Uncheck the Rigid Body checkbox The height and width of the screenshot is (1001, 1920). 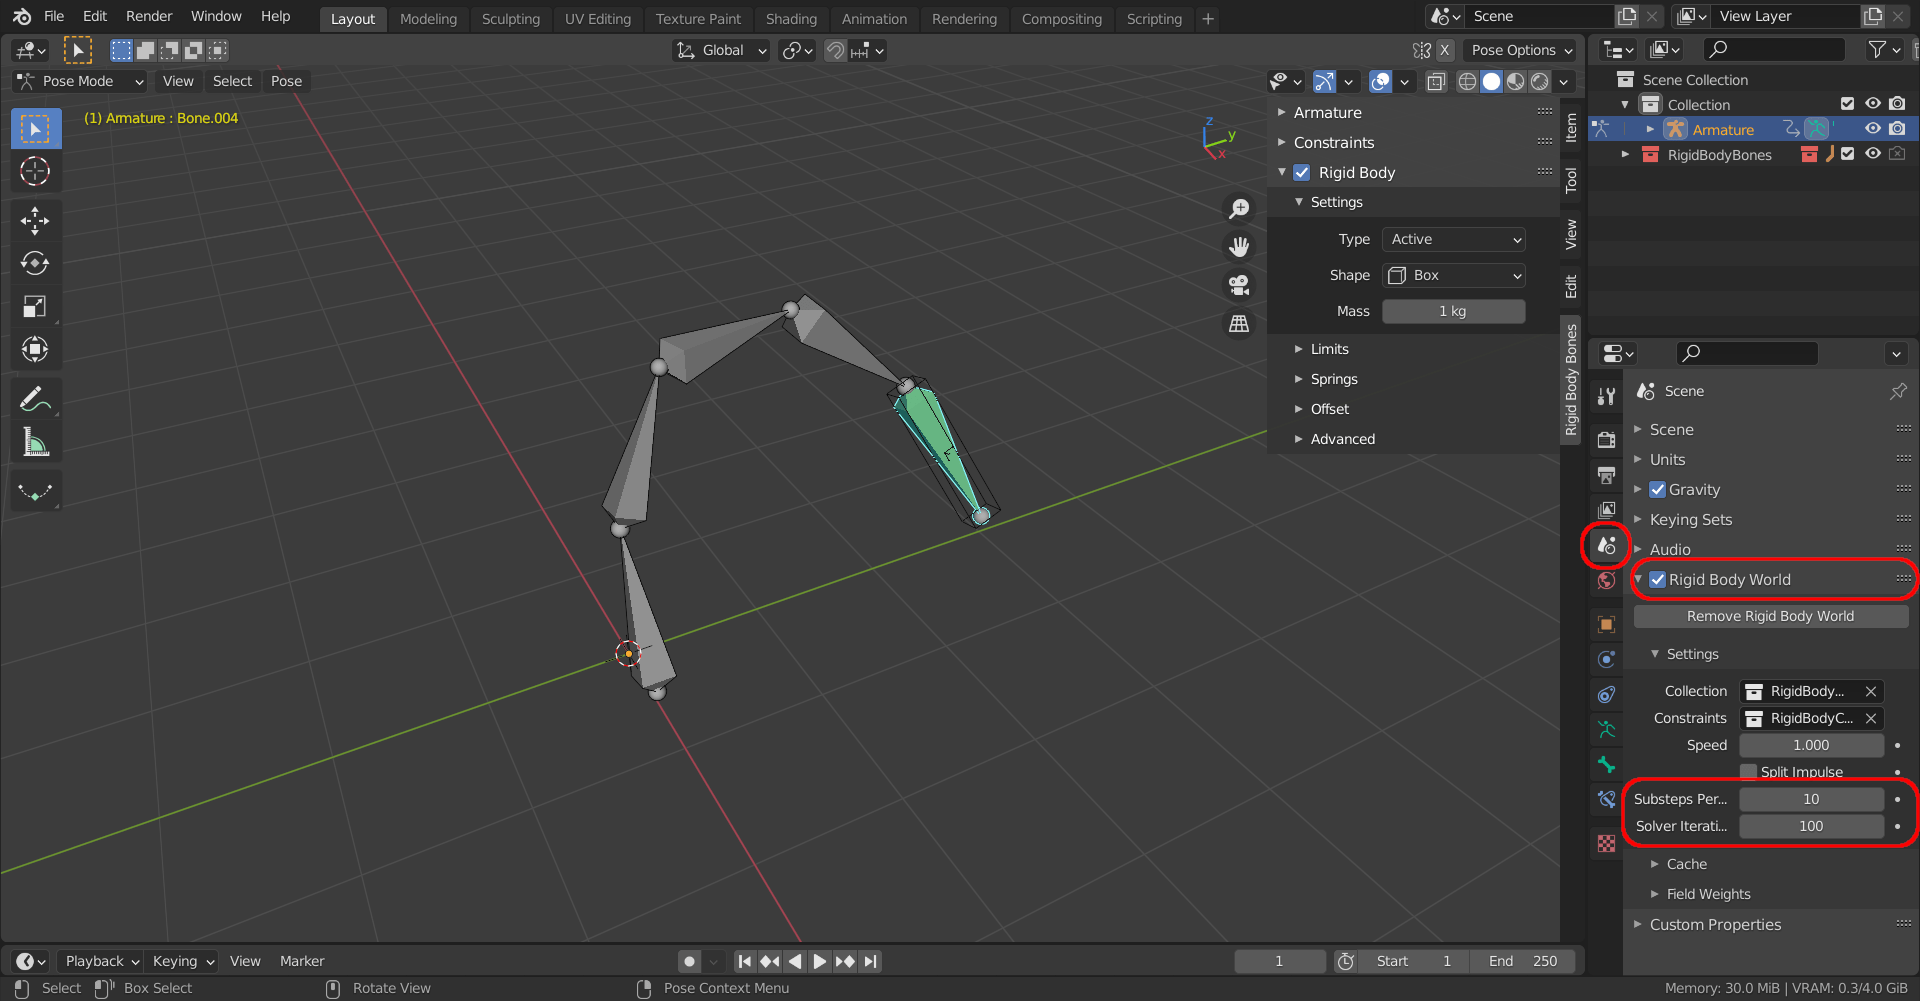coord(1301,172)
